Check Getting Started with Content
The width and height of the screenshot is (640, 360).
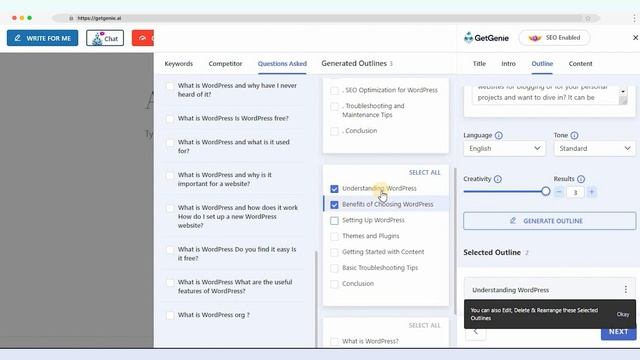(334, 252)
